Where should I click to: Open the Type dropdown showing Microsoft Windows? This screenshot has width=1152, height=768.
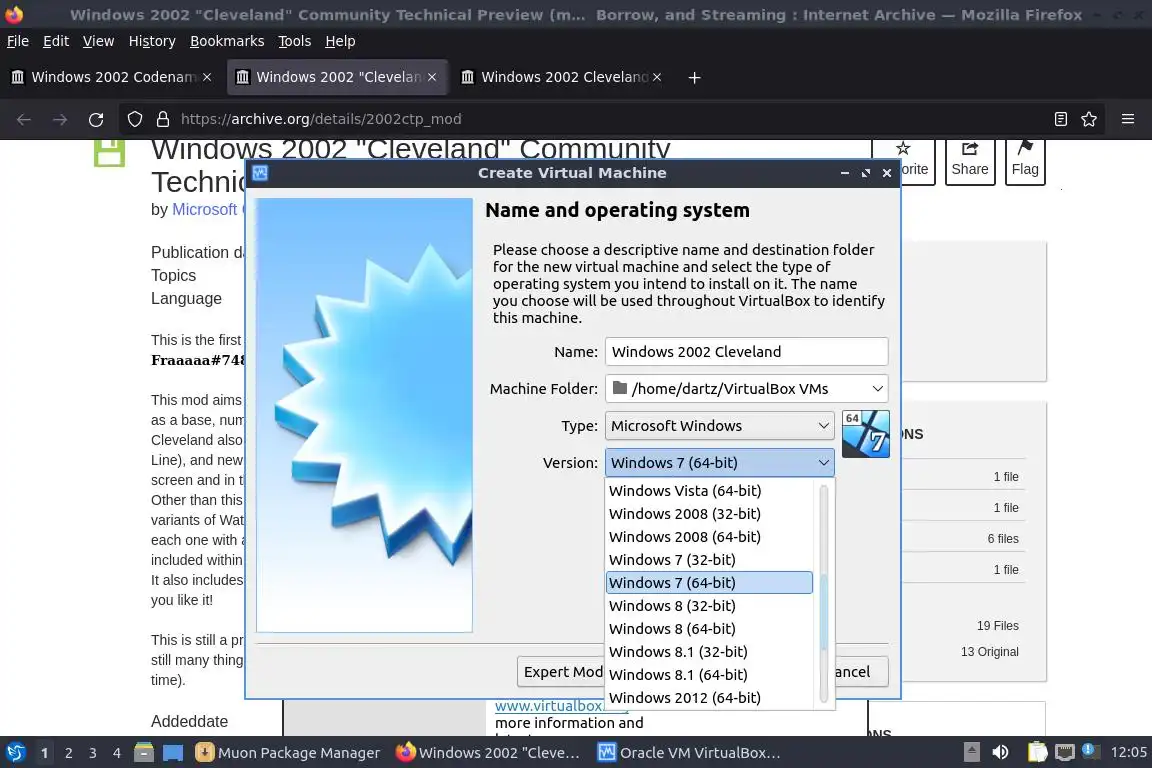tap(720, 426)
